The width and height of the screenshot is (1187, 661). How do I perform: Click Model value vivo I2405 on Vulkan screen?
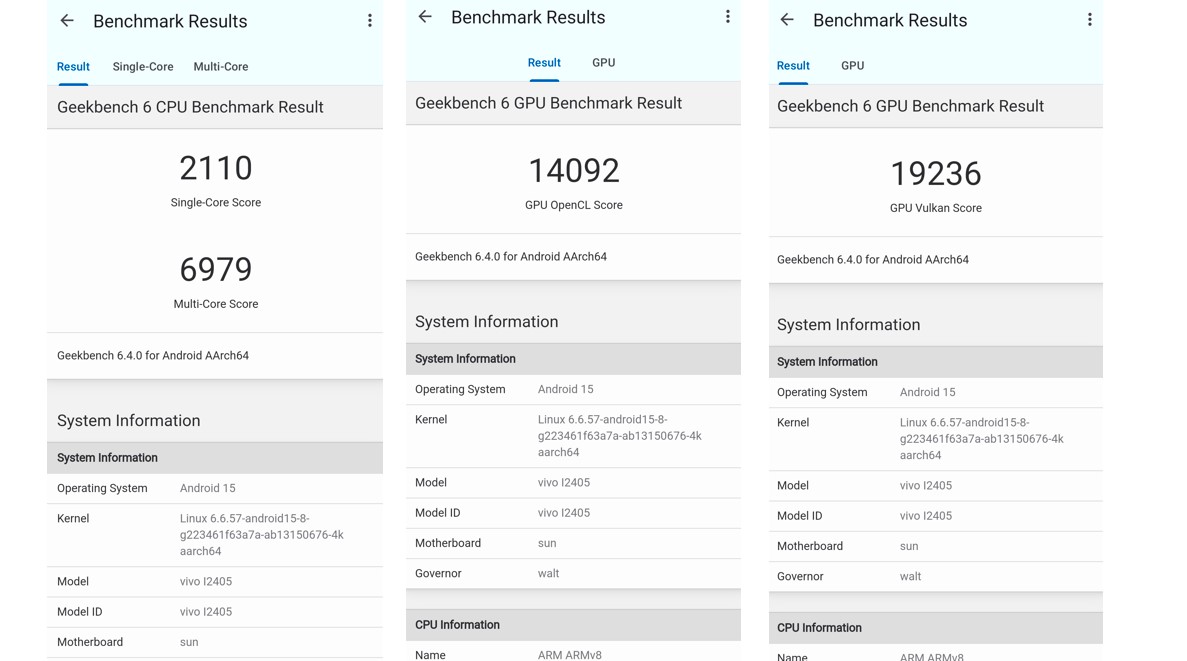926,485
